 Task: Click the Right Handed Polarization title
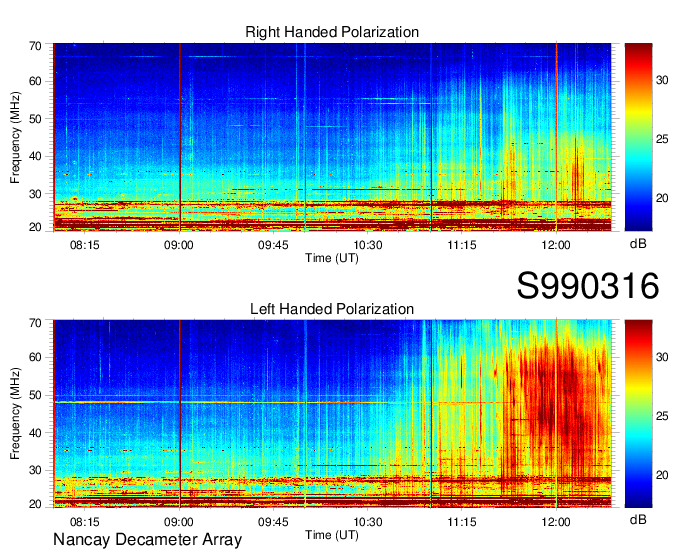pos(332,32)
